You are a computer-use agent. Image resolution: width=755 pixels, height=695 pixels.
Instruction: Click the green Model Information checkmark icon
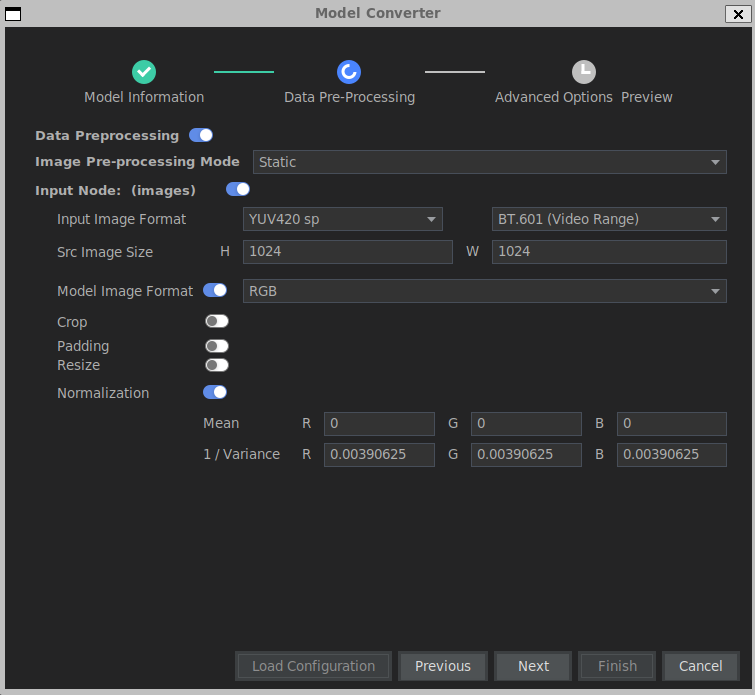coord(144,72)
